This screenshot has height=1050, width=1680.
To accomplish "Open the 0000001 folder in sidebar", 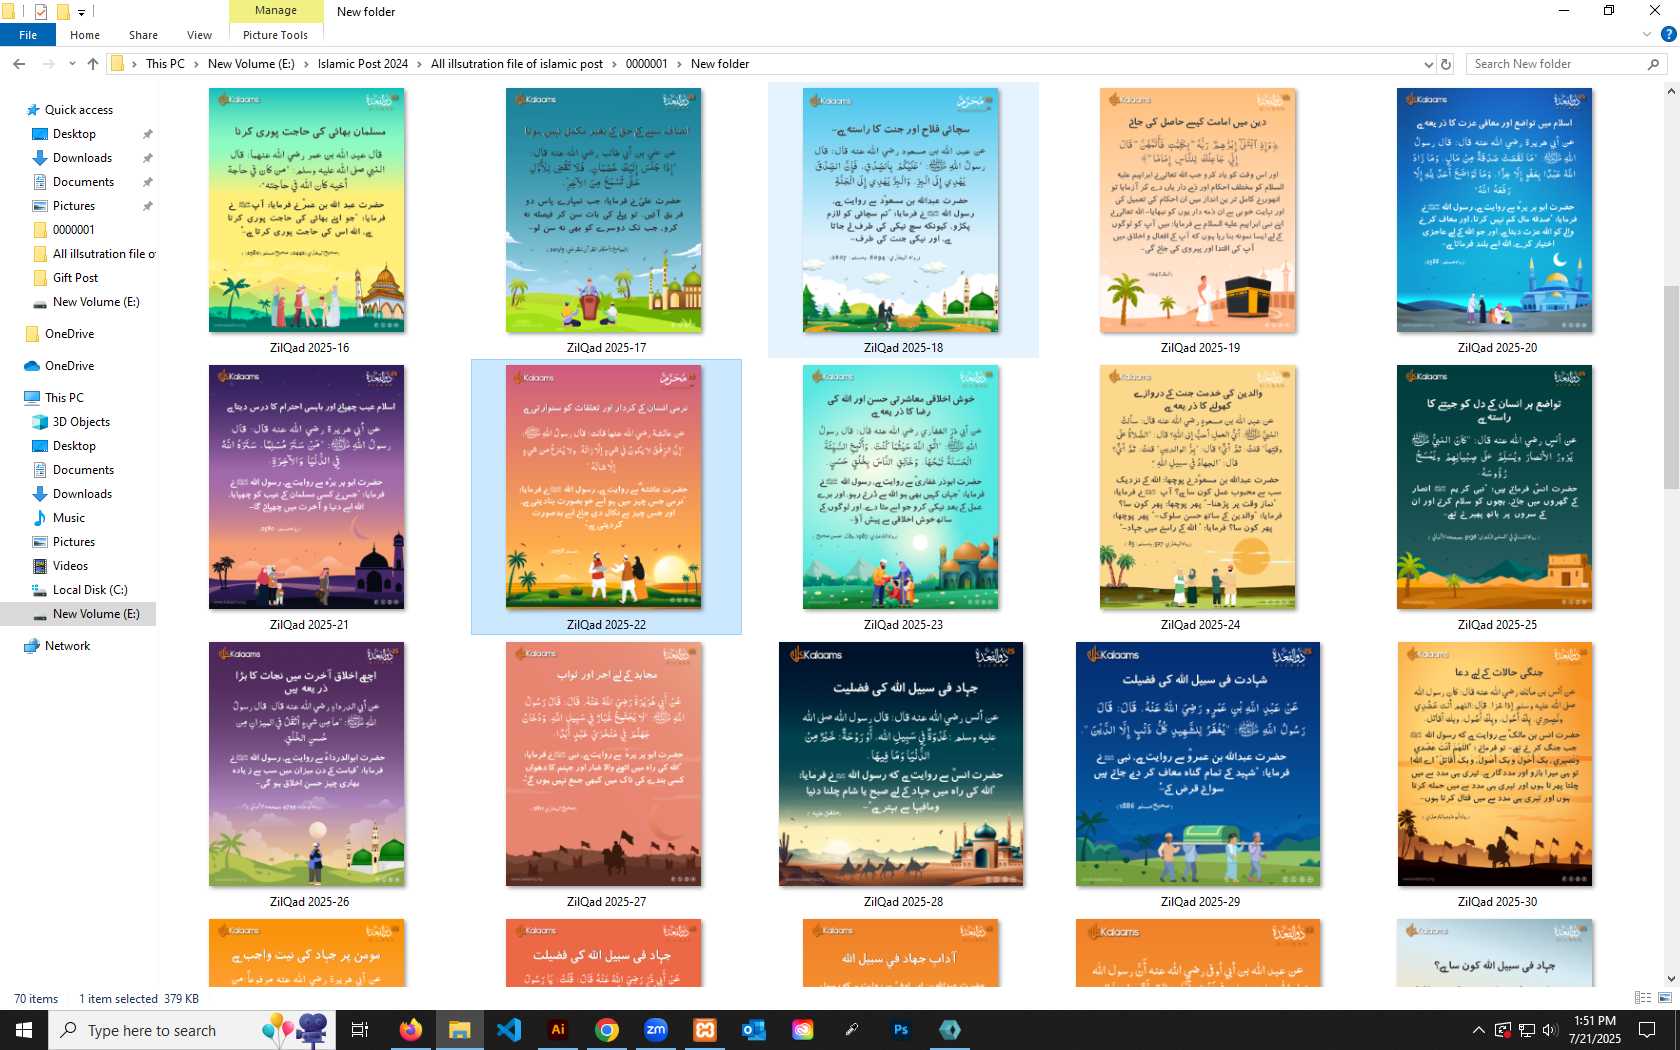I will click(x=74, y=230).
